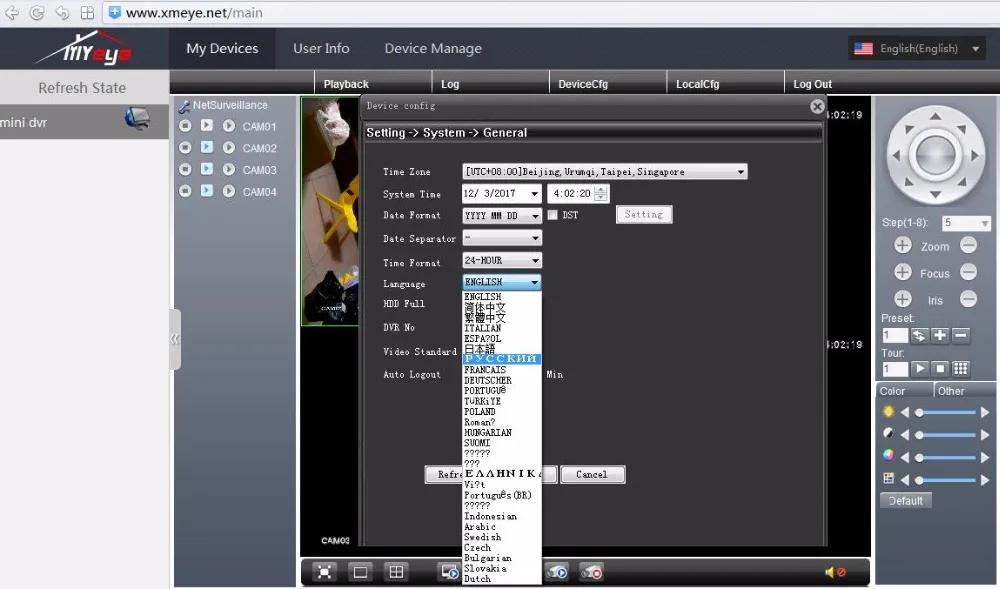The image size is (1000, 589).
Task: Click the fullscreen view icon in bottom toolbar
Action: pyautogui.click(x=324, y=572)
